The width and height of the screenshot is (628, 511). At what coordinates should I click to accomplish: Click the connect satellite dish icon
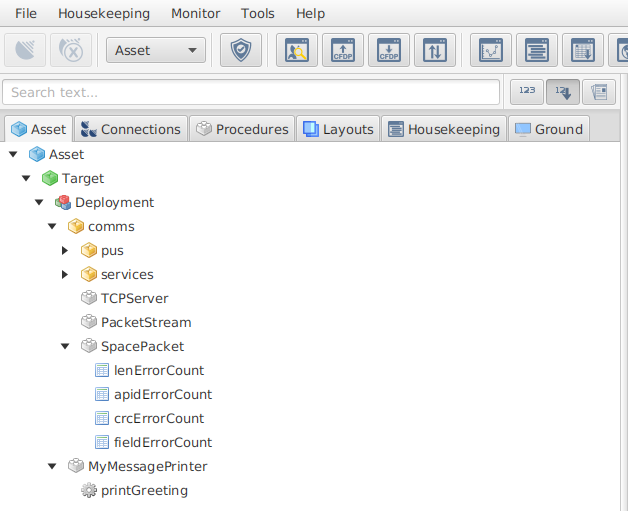click(25, 50)
